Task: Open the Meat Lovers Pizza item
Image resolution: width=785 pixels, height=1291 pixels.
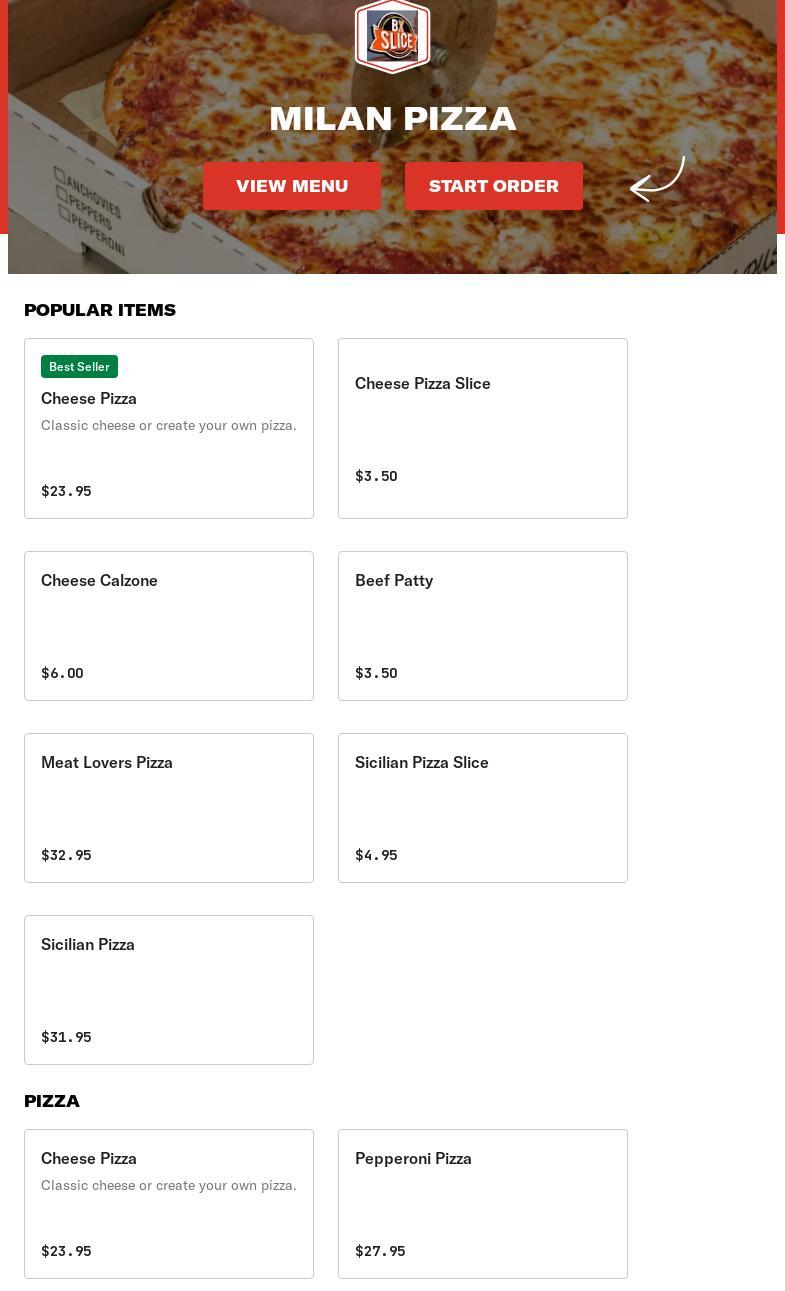Action: (x=169, y=808)
